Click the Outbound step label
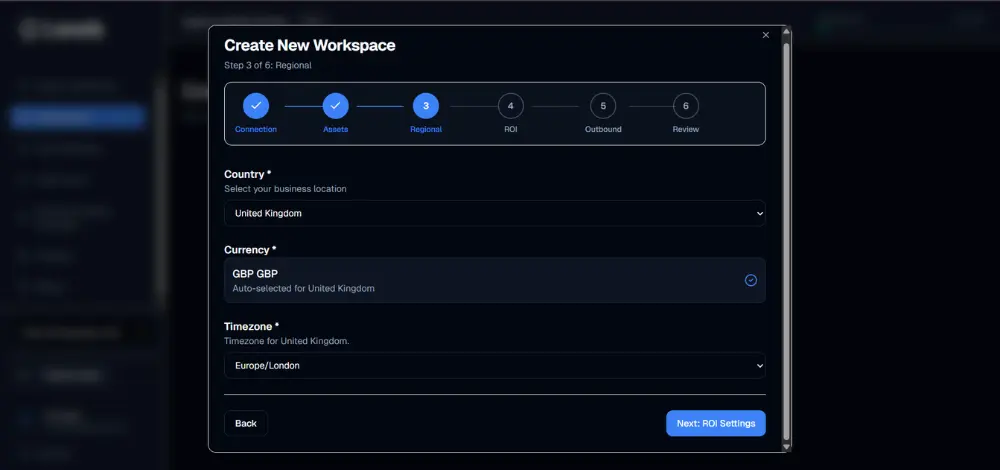This screenshot has height=470, width=1000. tap(603, 129)
